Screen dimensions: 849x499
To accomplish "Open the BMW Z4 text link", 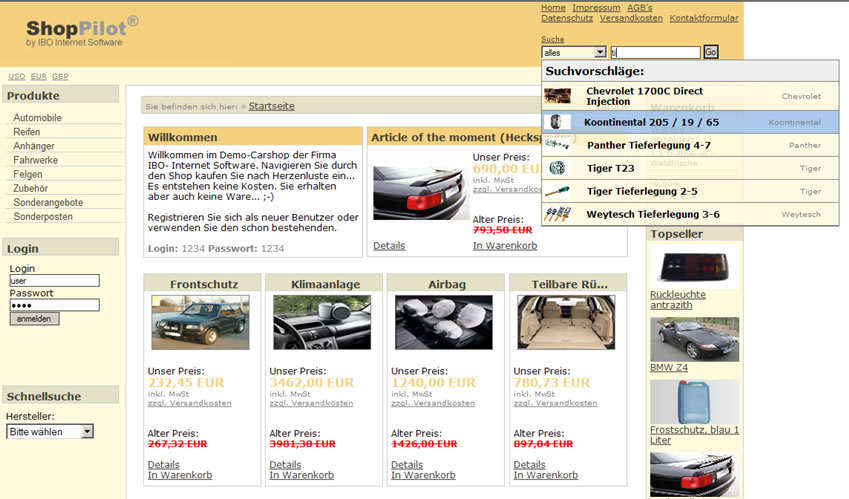I will tap(669, 367).
